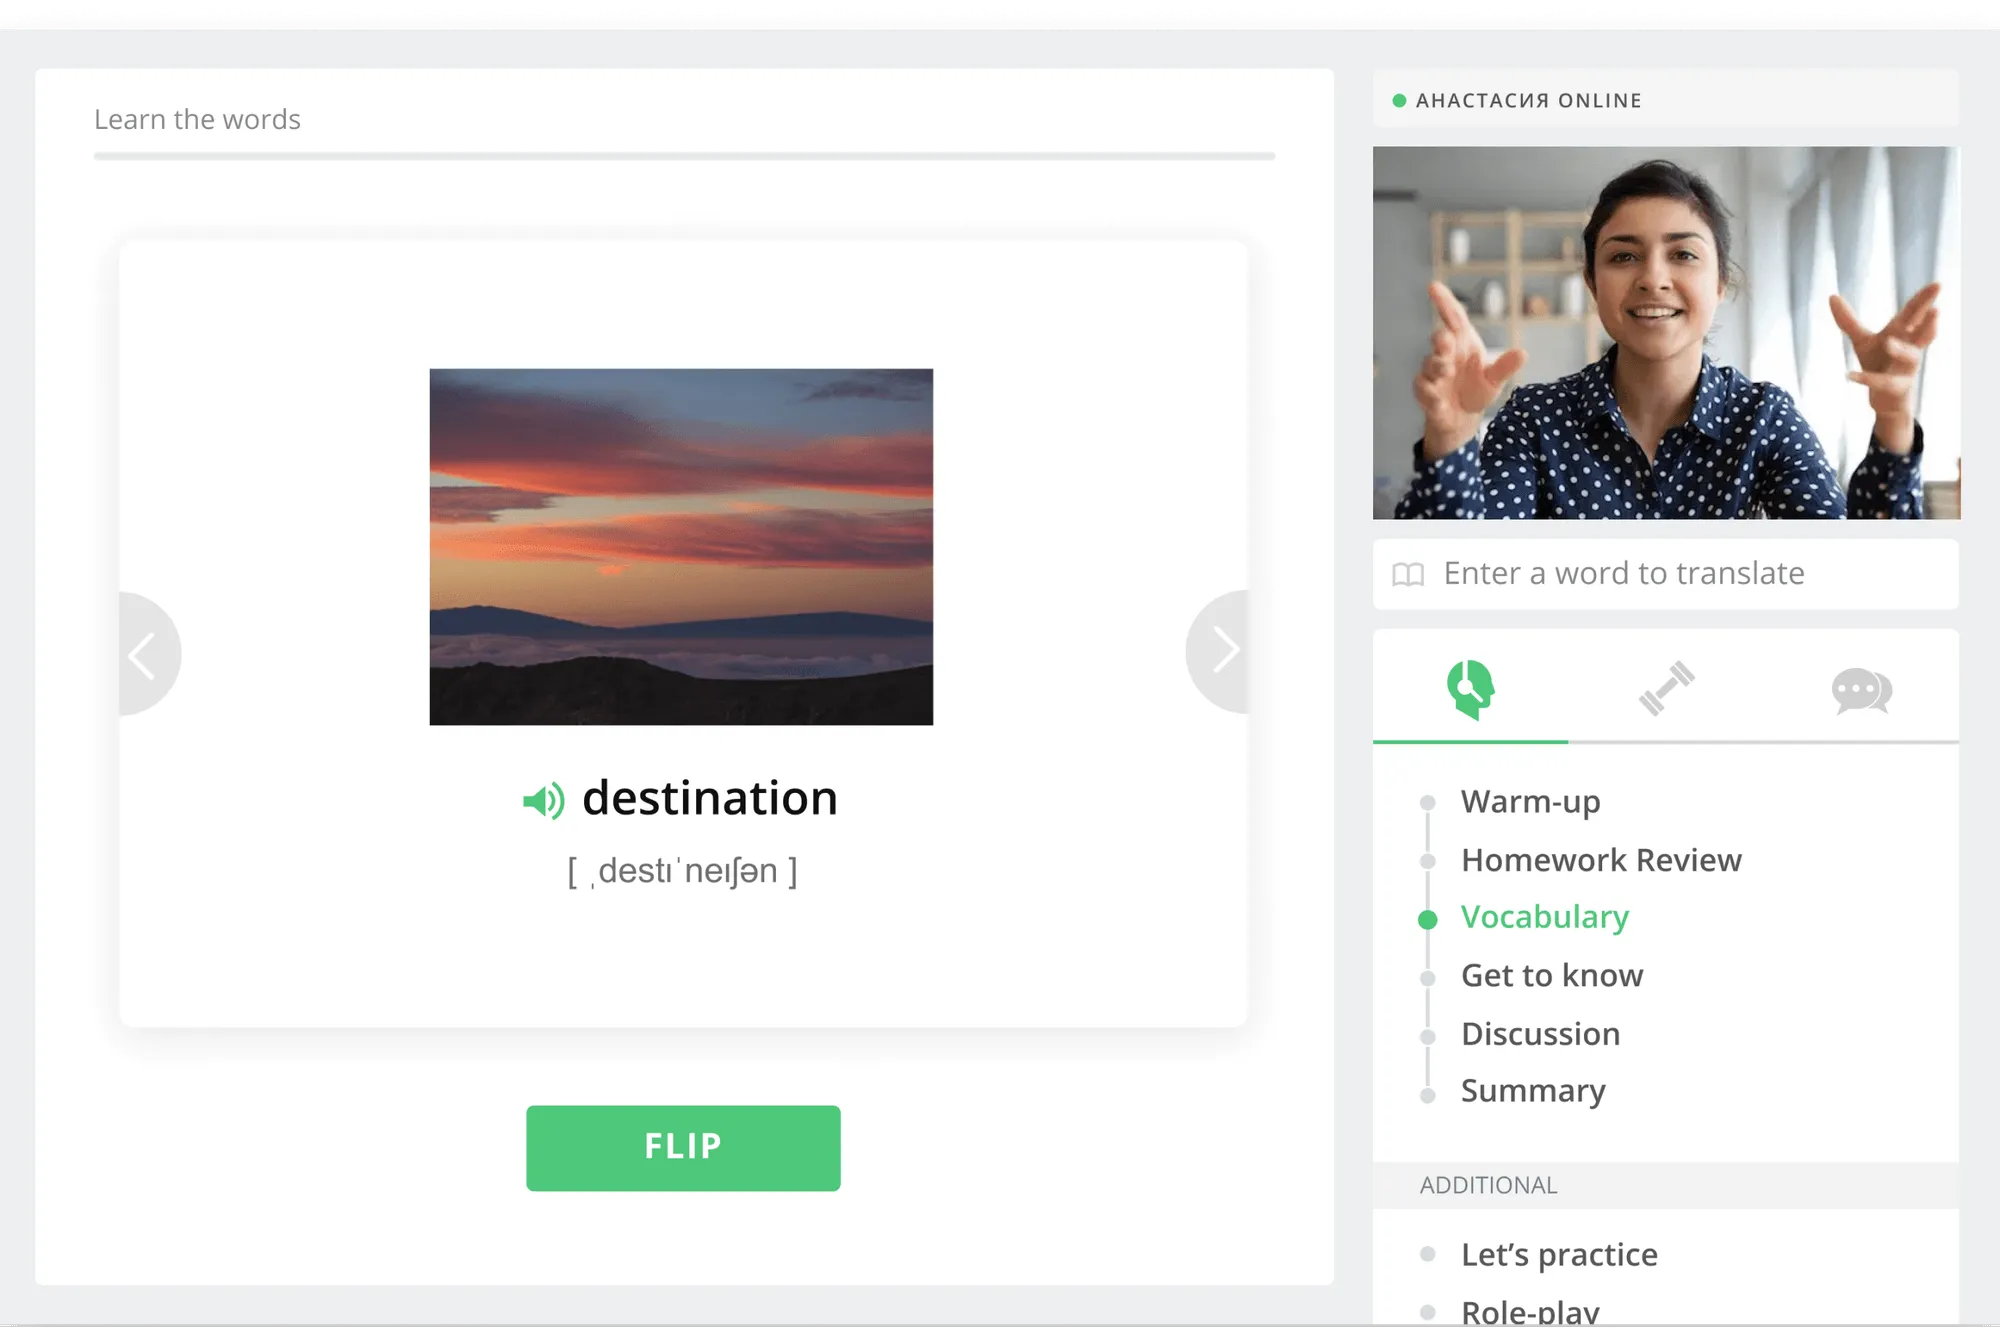The height and width of the screenshot is (1327, 2000).
Task: Click the Learn the words progress bar
Action: pos(684,156)
